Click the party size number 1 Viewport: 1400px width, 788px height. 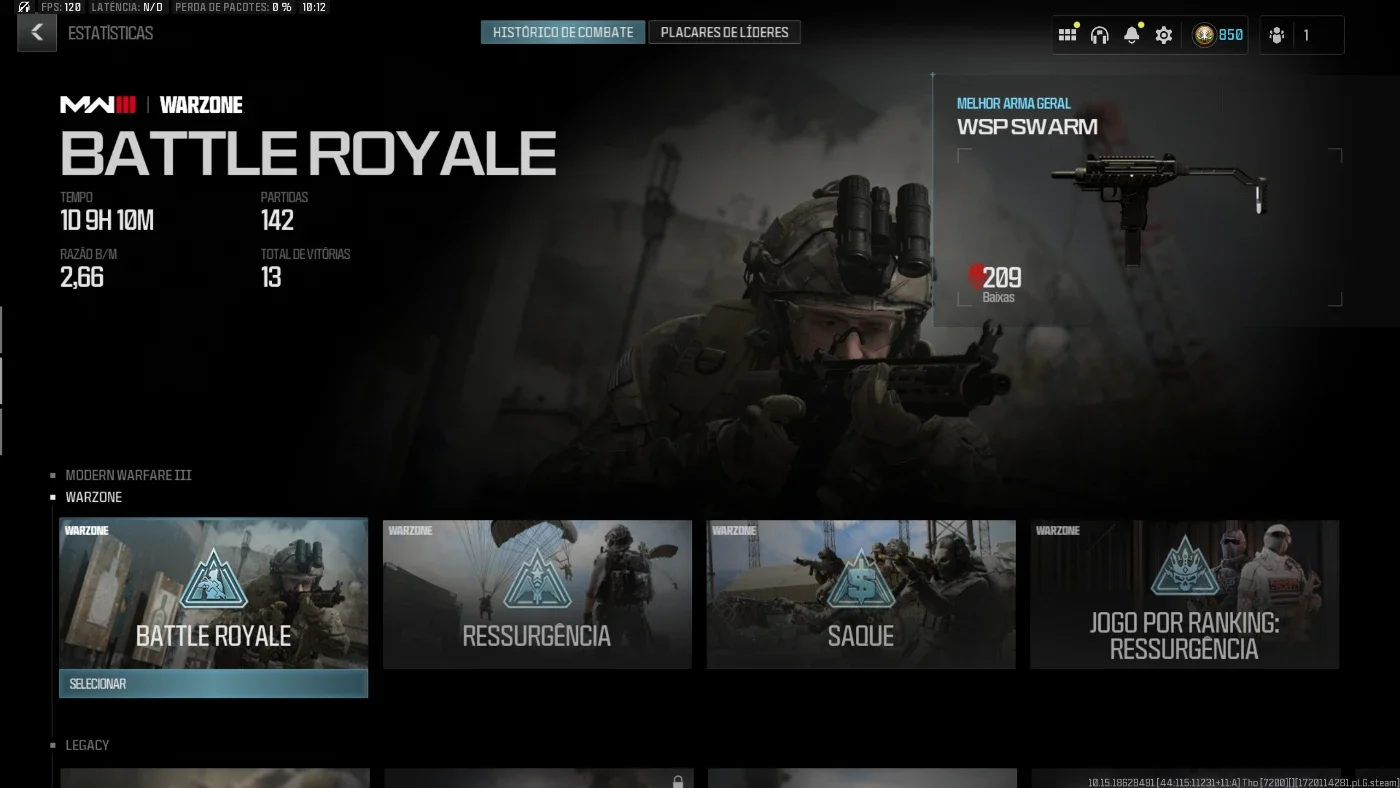tap(1305, 35)
